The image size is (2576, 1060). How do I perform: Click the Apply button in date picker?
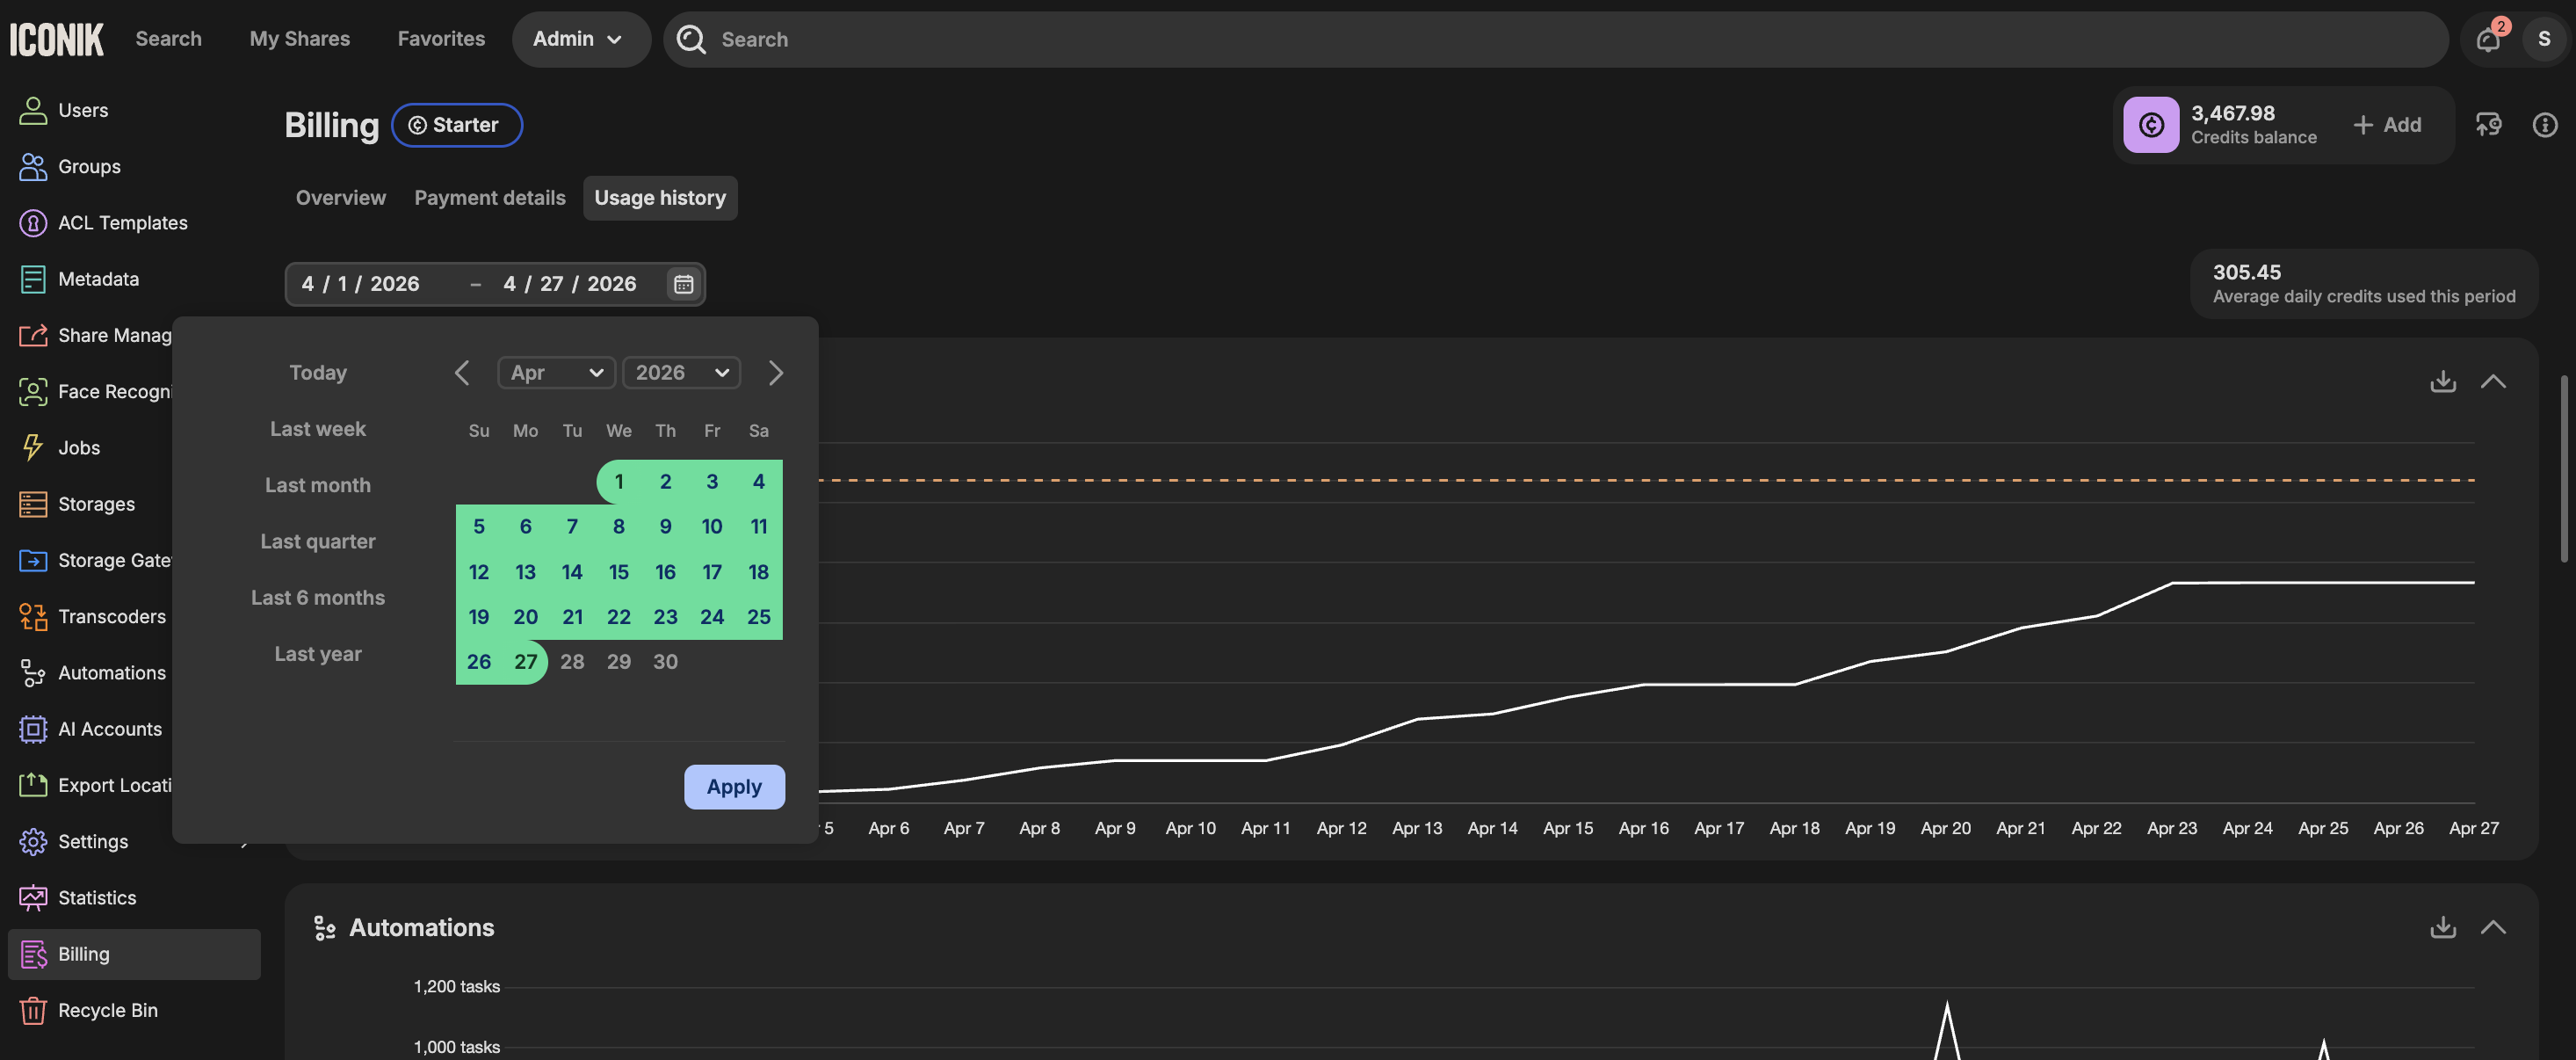[733, 787]
